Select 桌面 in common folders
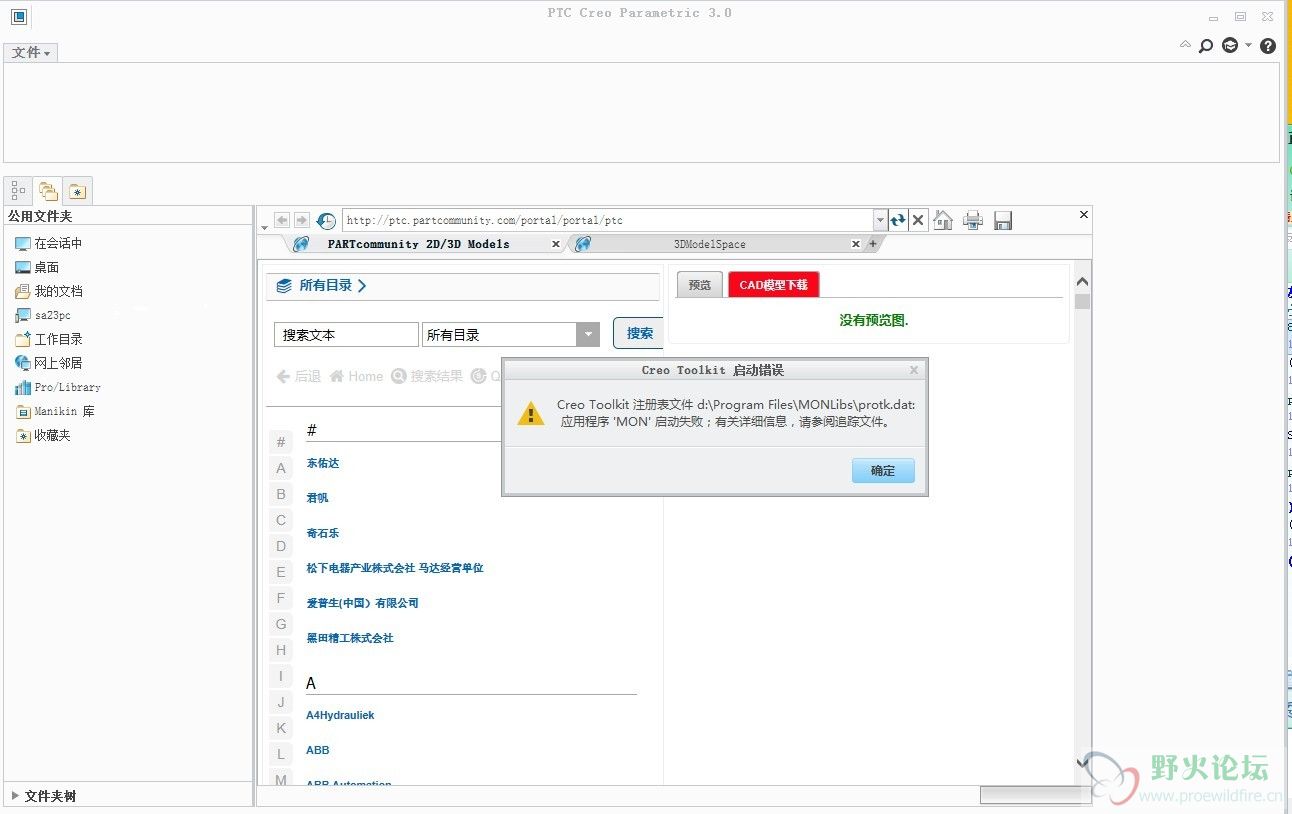The height and width of the screenshot is (814, 1292). pyautogui.click(x=38, y=267)
